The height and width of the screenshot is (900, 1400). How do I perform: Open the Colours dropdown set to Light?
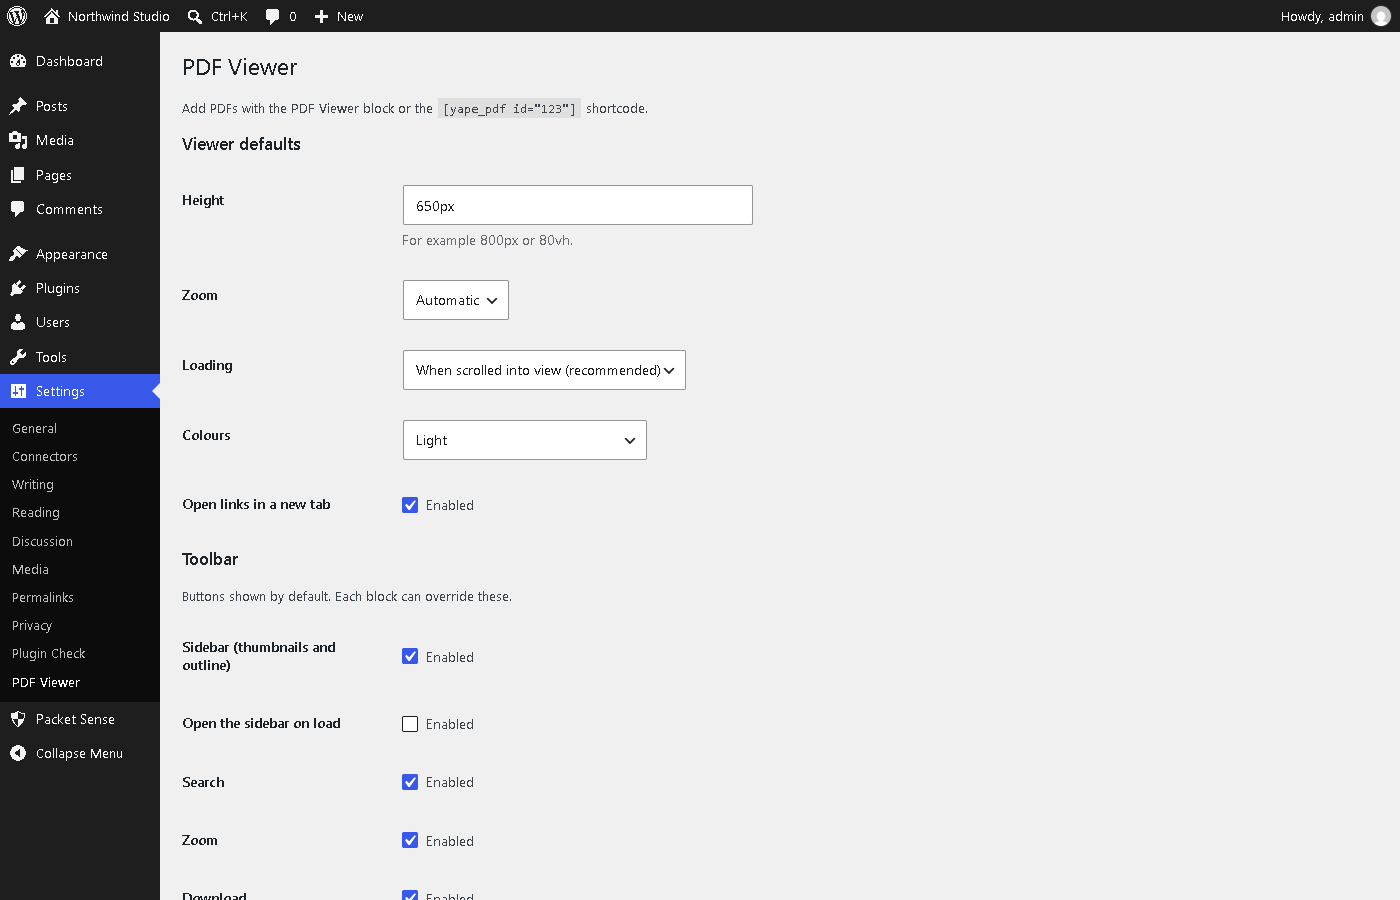(525, 440)
